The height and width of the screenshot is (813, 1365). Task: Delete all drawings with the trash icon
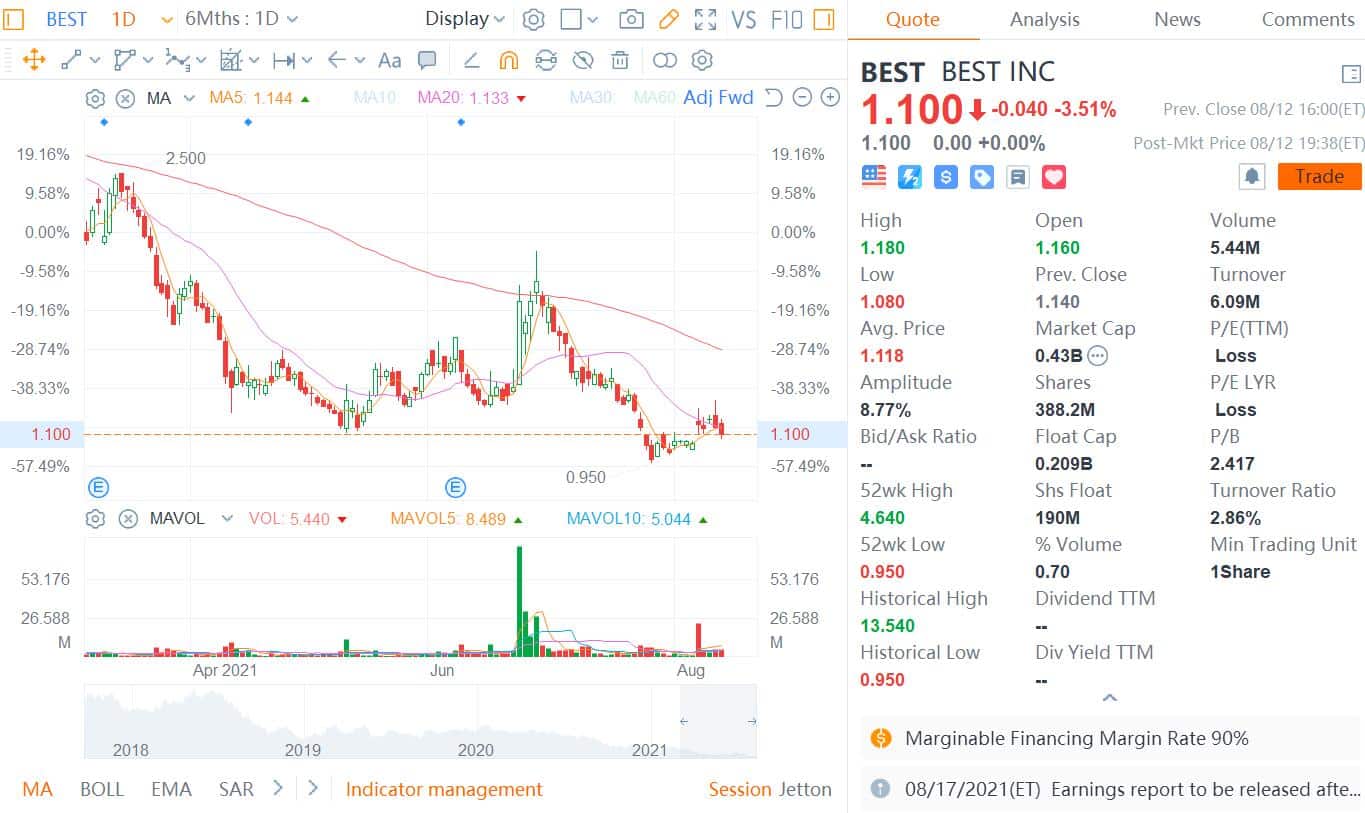620,60
